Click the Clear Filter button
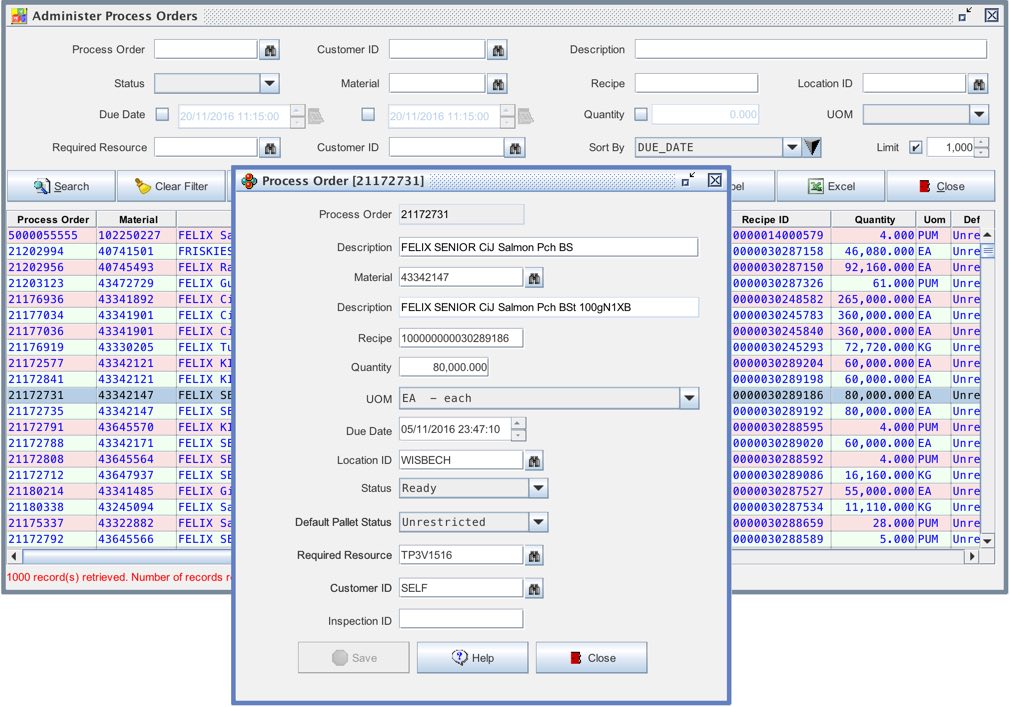Screen dimensions: 1010x707 pyautogui.click(x=171, y=186)
